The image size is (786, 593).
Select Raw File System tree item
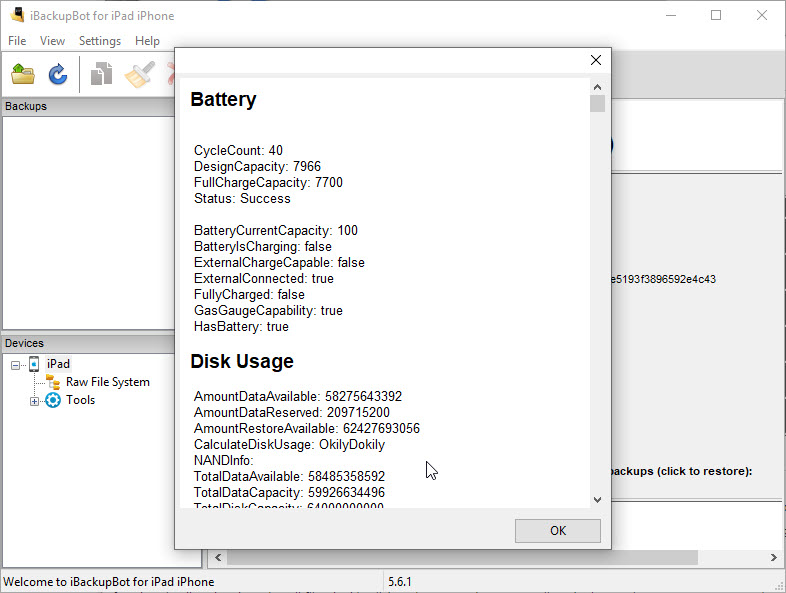[108, 382]
